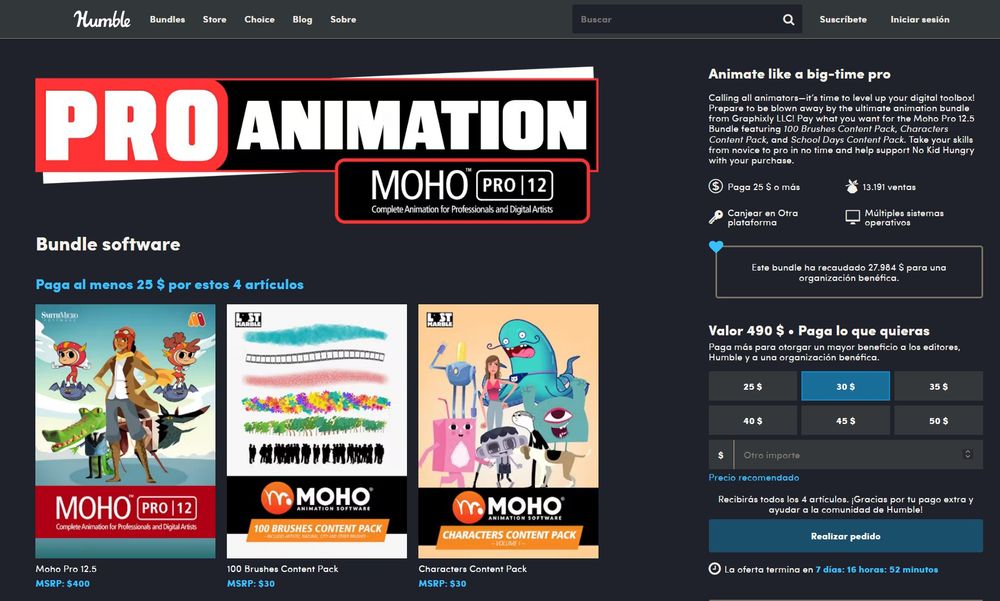Open the Characters Content Pack thumbnail
The width and height of the screenshot is (1000, 601).
click(508, 431)
